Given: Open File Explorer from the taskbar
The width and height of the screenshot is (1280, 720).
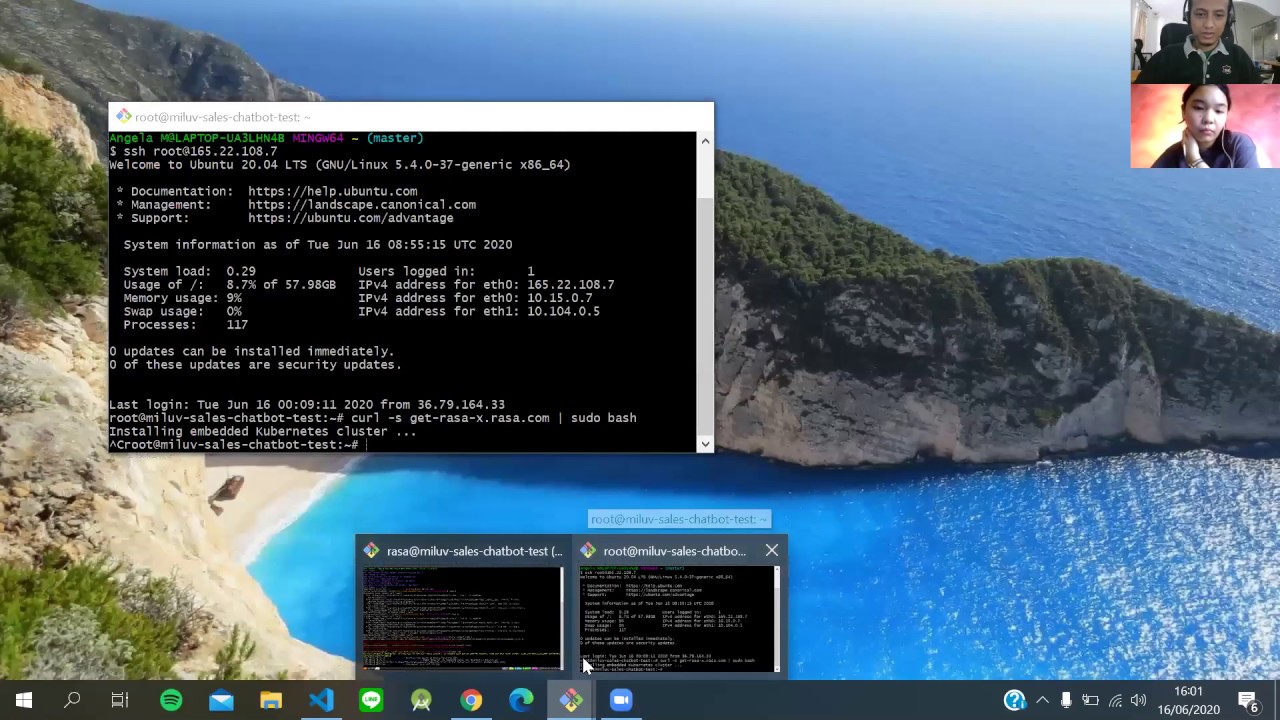Looking at the screenshot, I should [271, 700].
